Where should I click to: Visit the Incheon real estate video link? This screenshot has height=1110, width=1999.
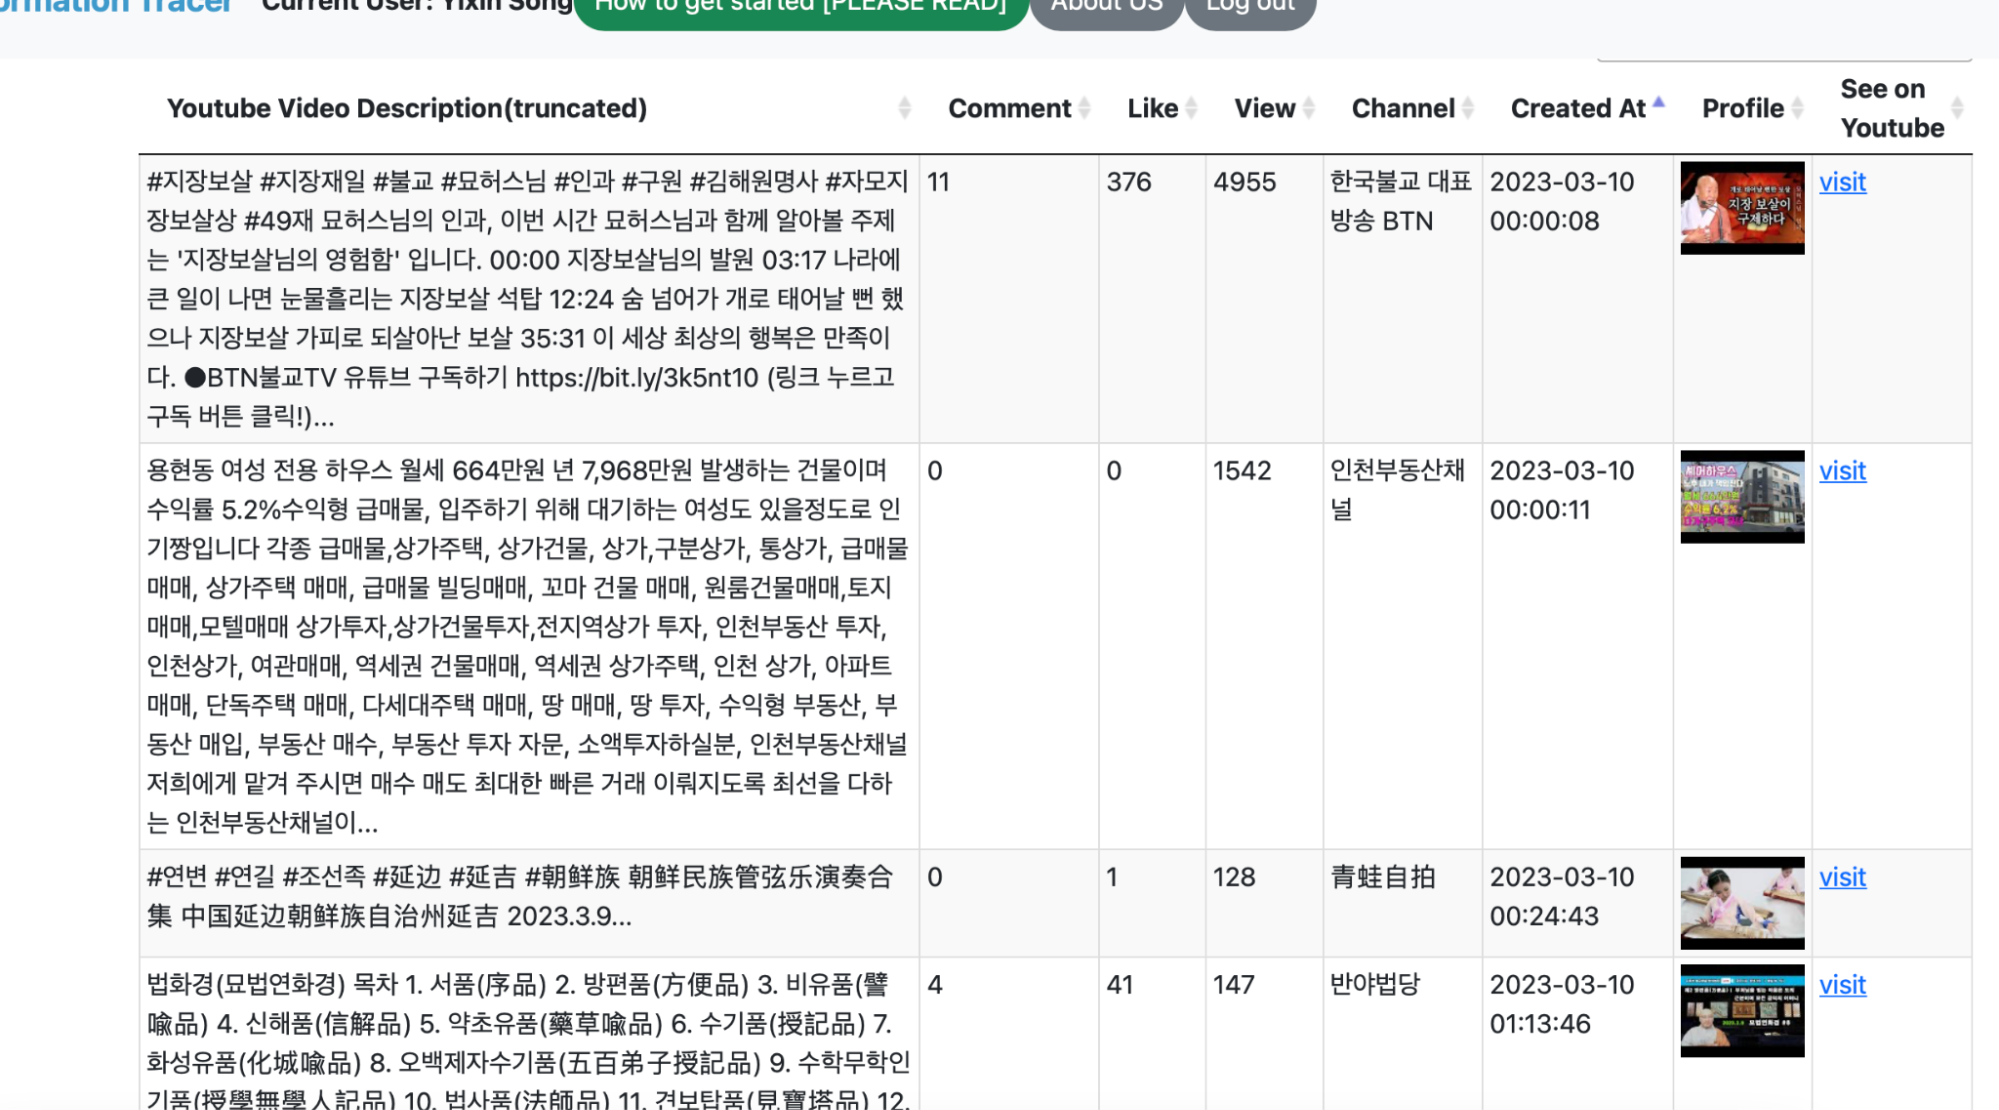(1842, 471)
